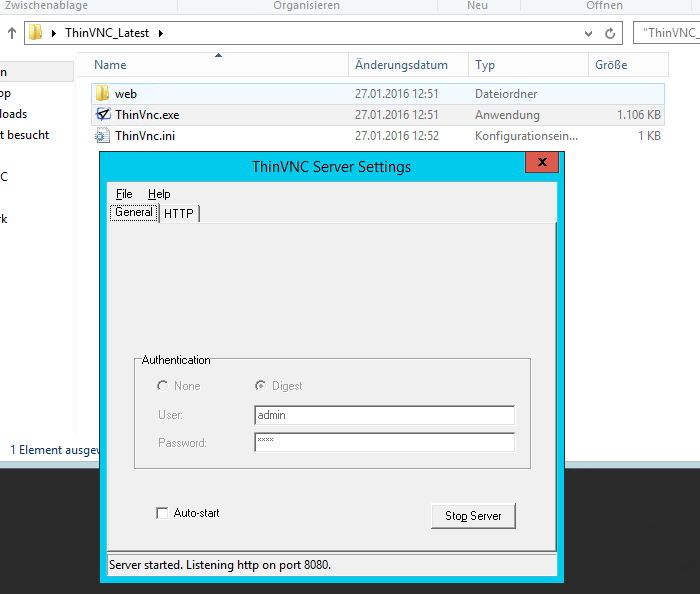700x594 pixels.
Task: Enable the Auto-start checkbox
Action: click(162, 513)
